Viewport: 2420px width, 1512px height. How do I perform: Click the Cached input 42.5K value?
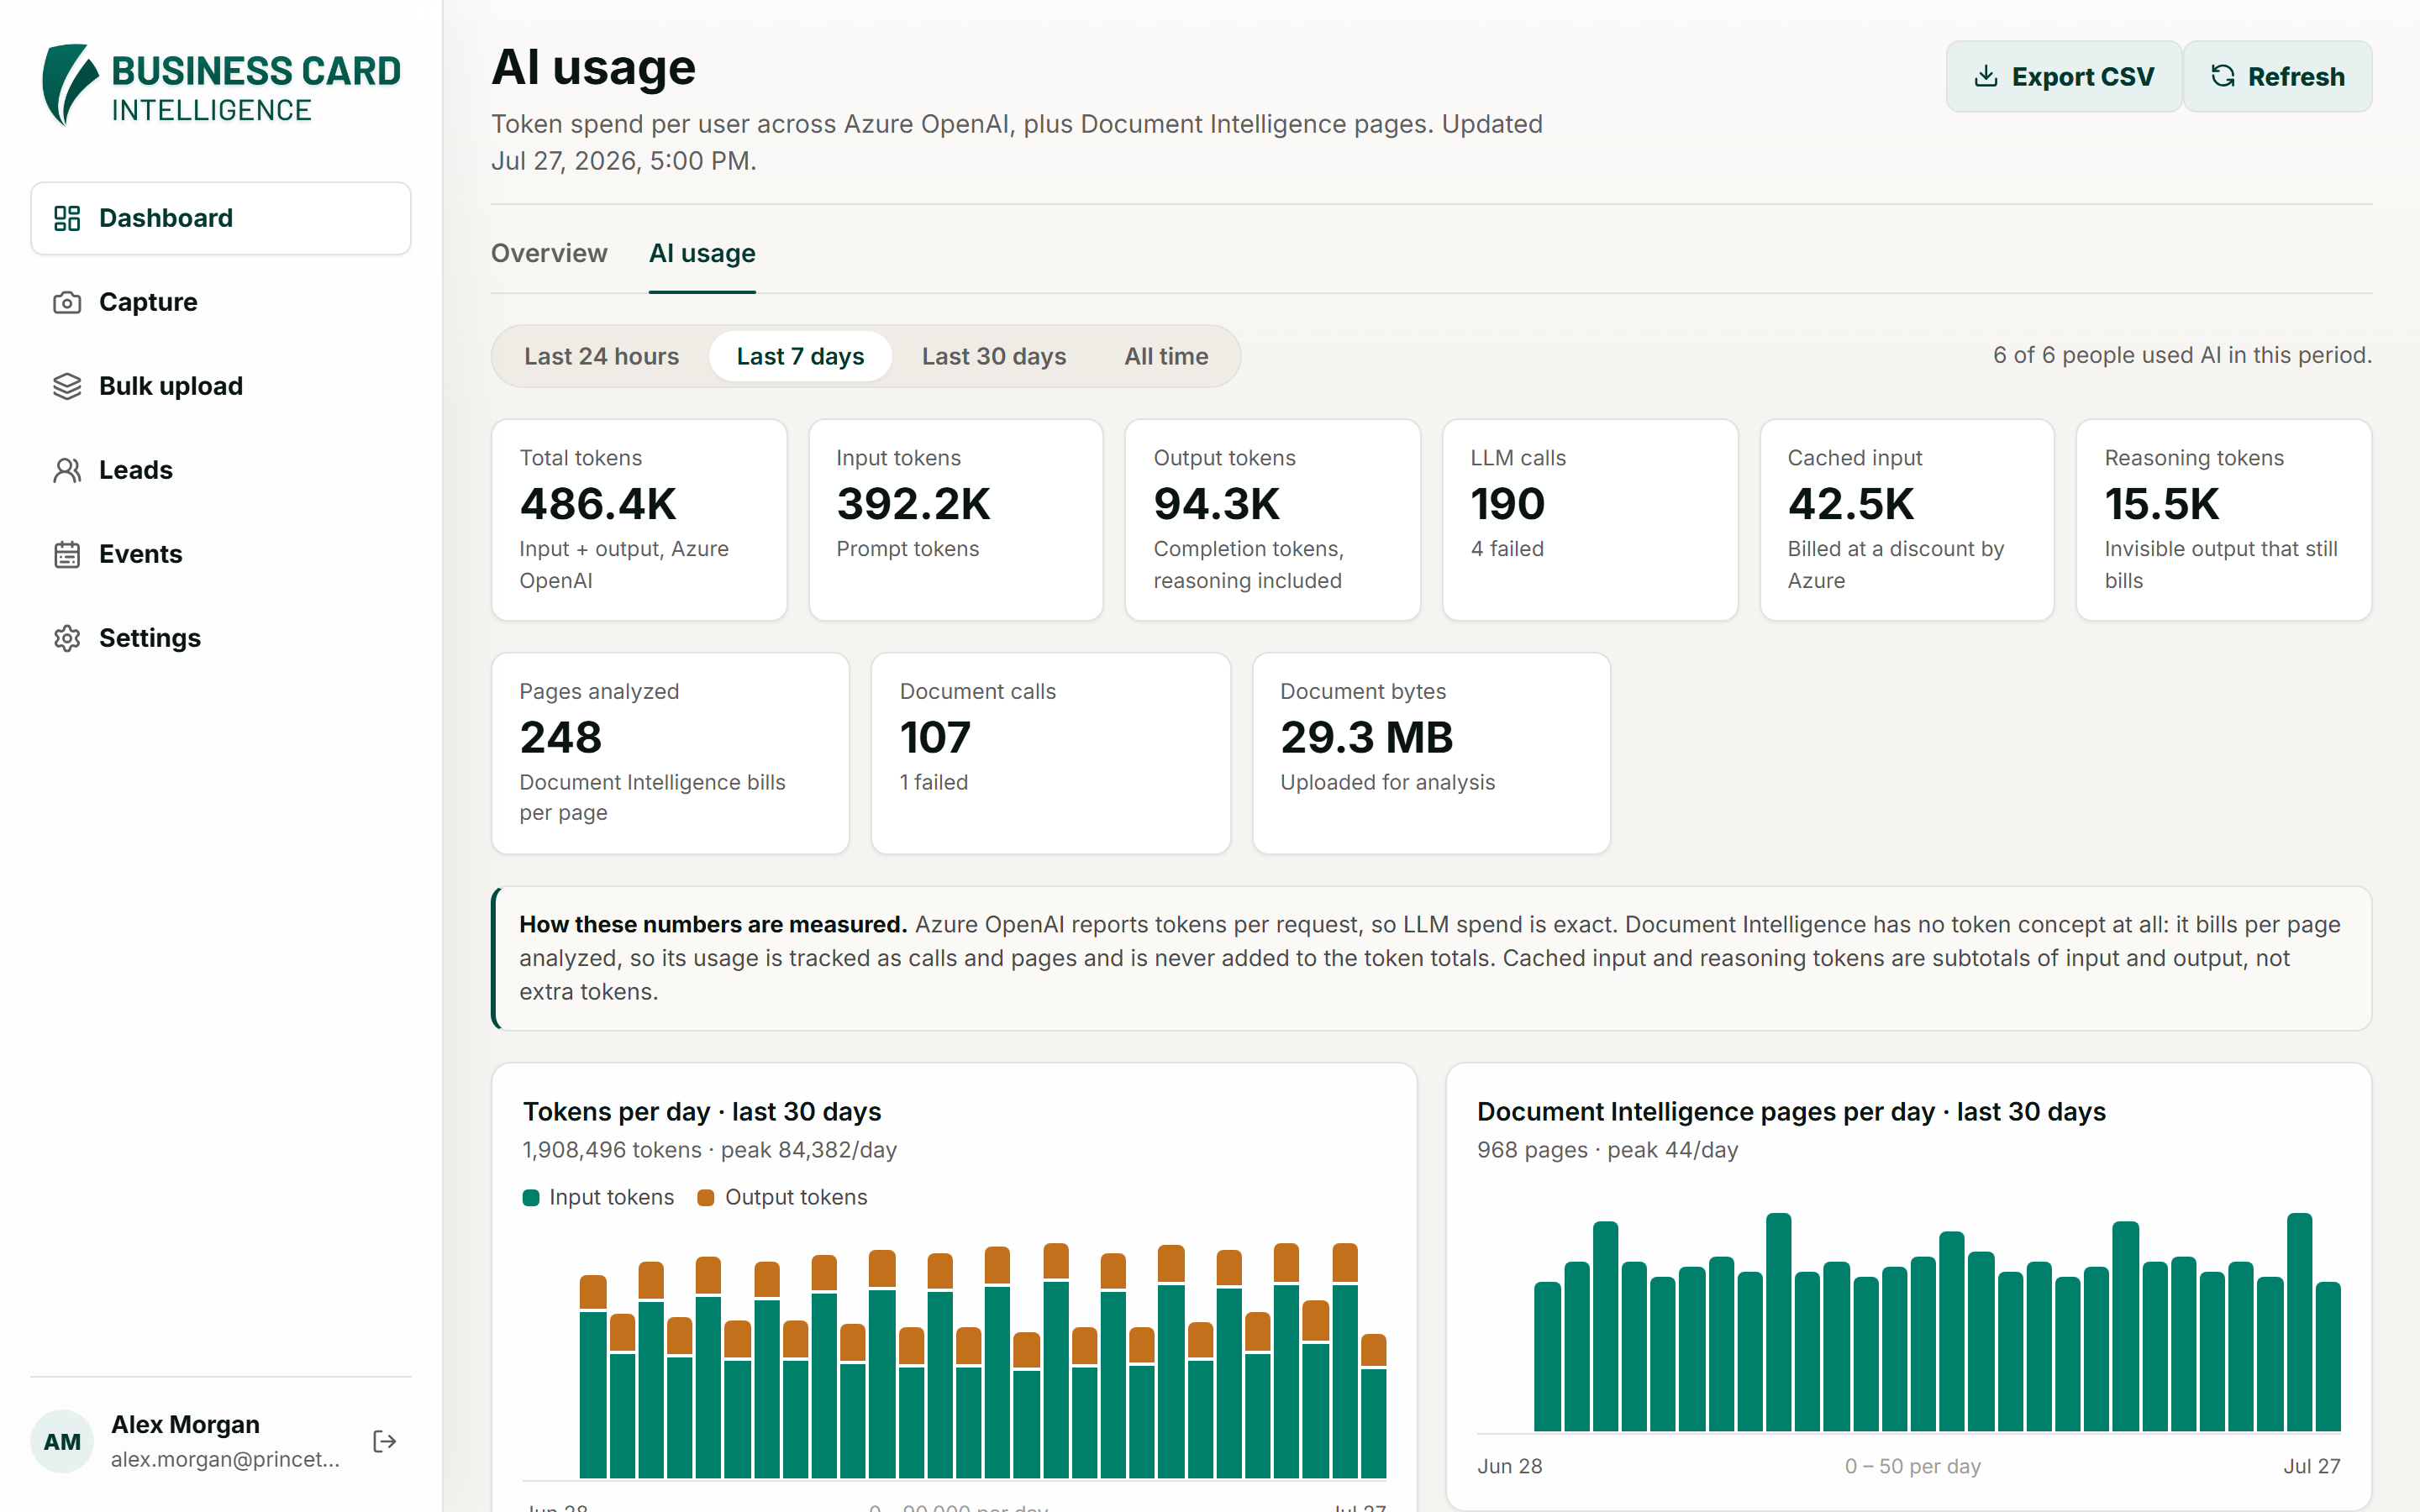click(x=1851, y=503)
